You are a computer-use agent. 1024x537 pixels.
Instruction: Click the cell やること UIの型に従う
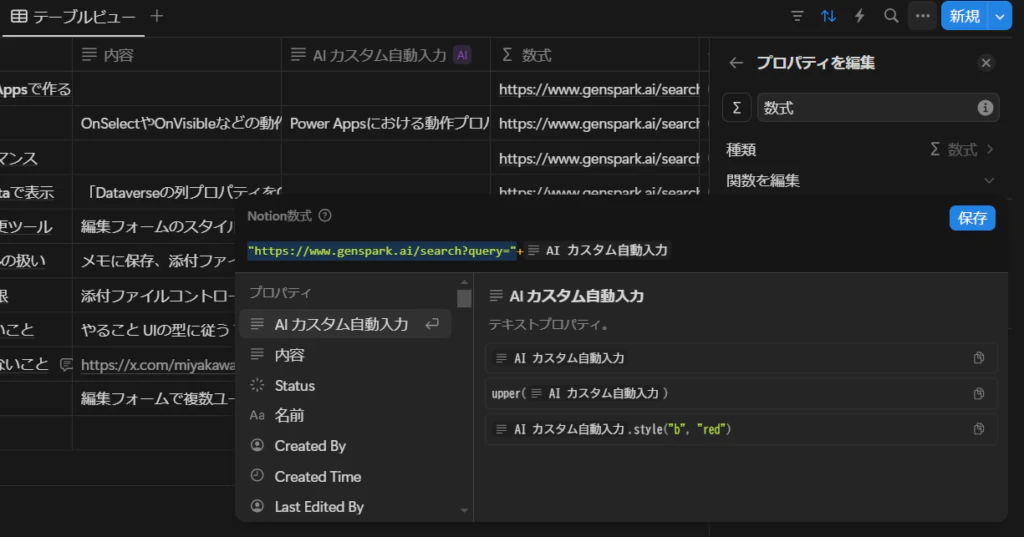[154, 330]
